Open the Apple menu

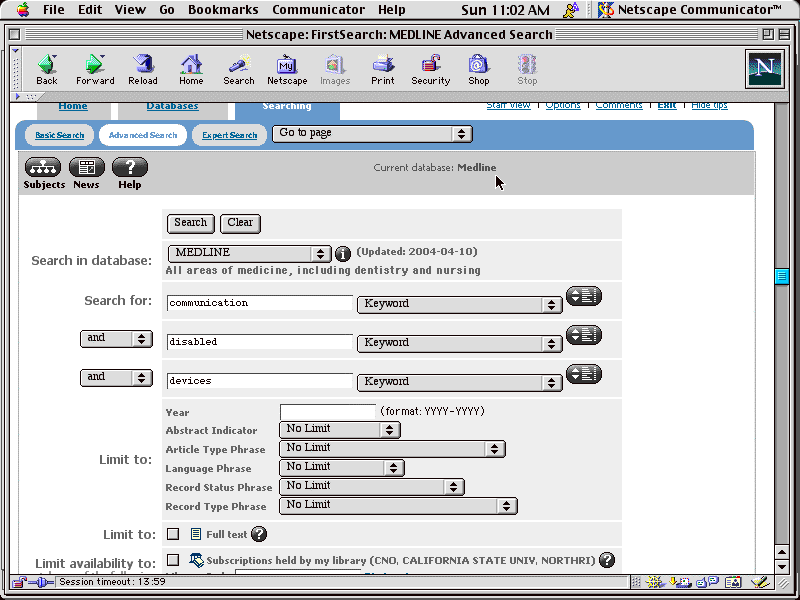(x=23, y=10)
